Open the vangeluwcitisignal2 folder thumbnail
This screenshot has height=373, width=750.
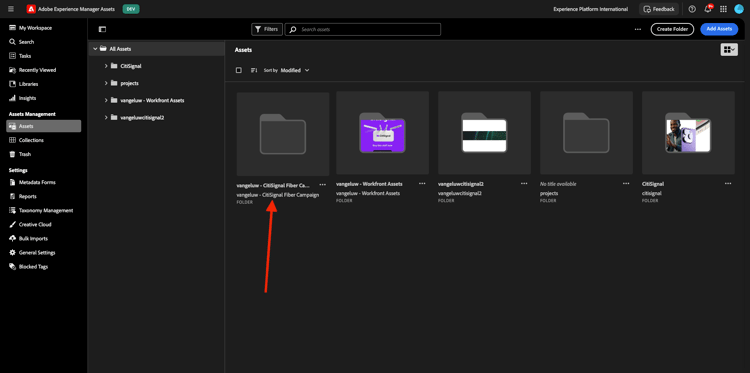click(484, 132)
